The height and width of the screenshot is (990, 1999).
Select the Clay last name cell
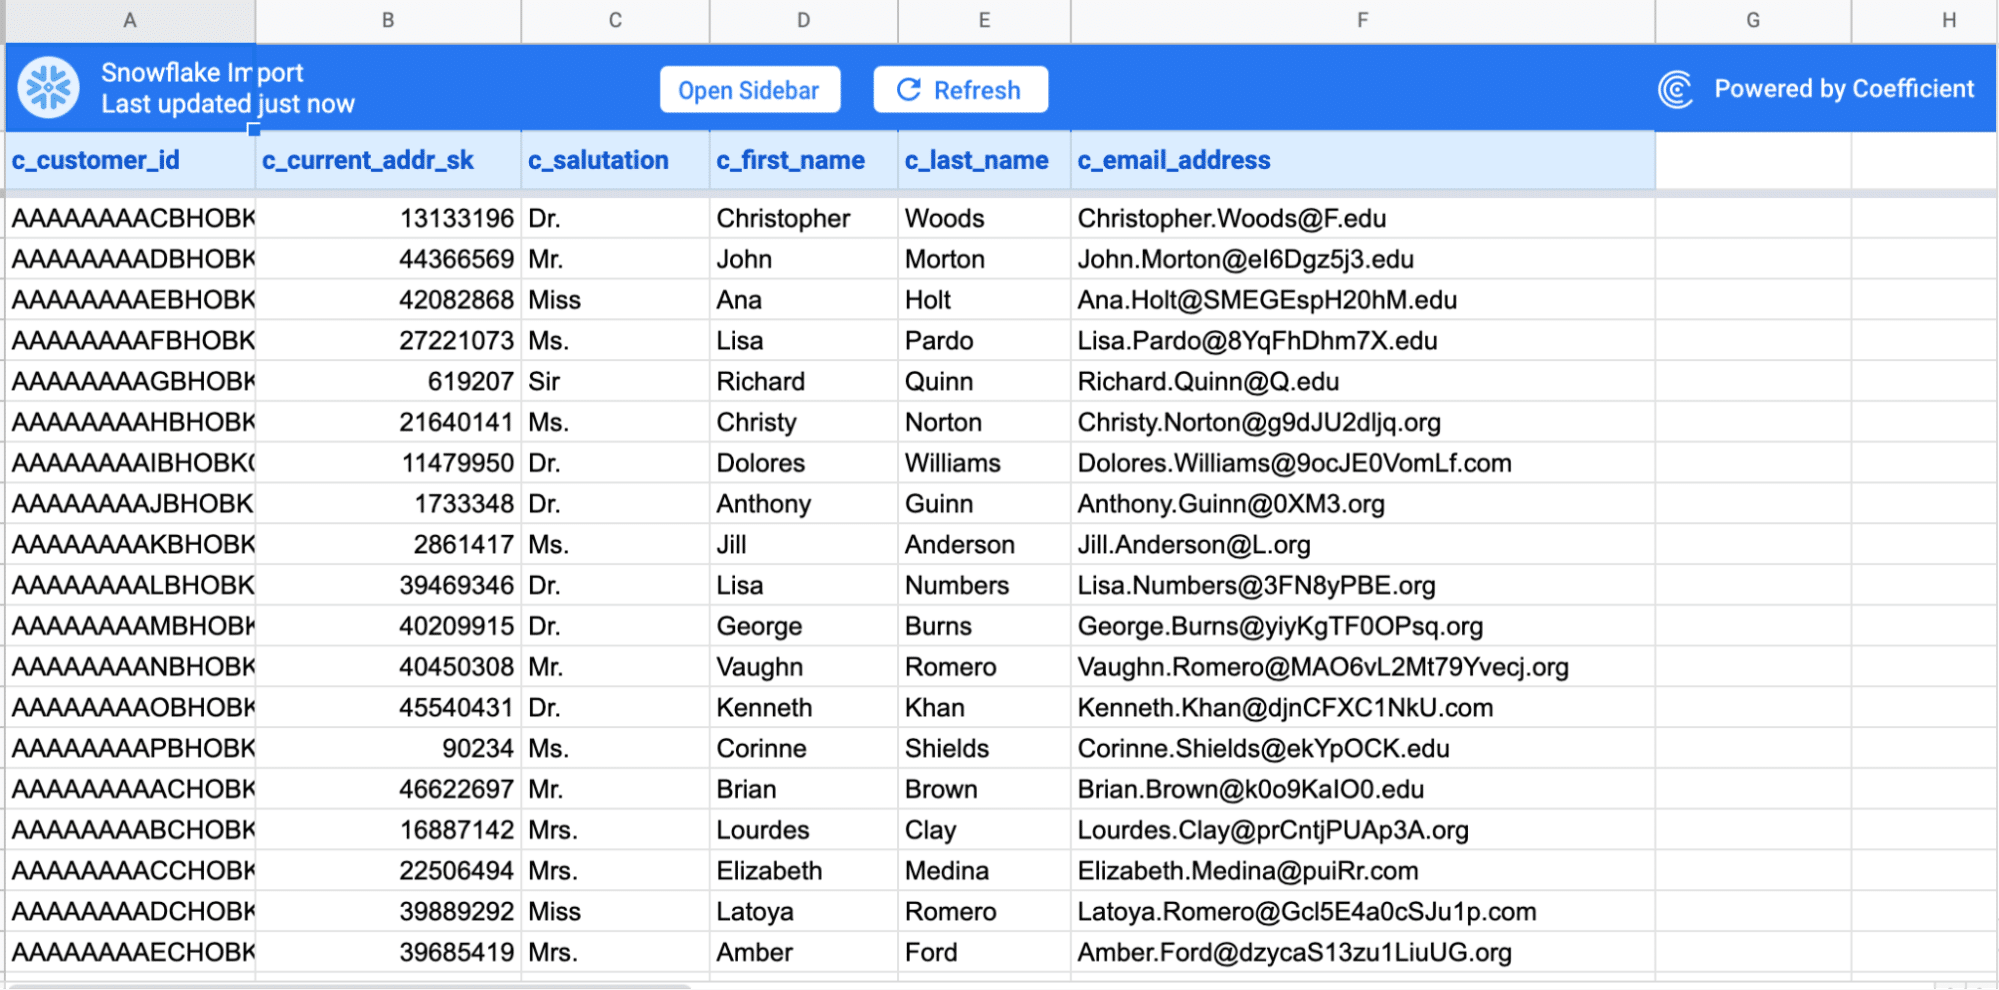(x=984, y=830)
